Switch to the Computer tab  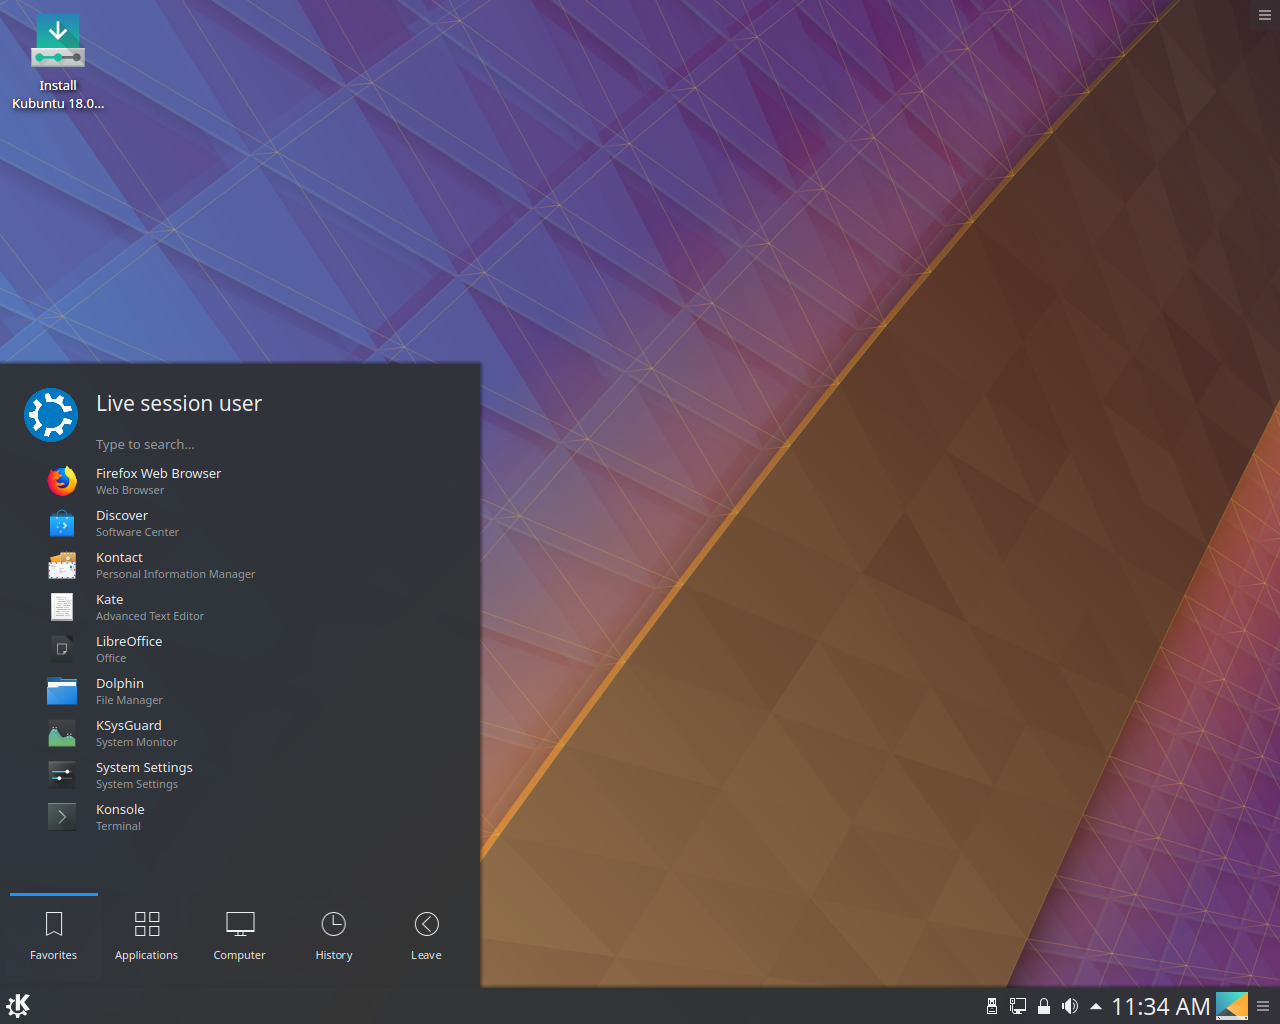pos(240,937)
